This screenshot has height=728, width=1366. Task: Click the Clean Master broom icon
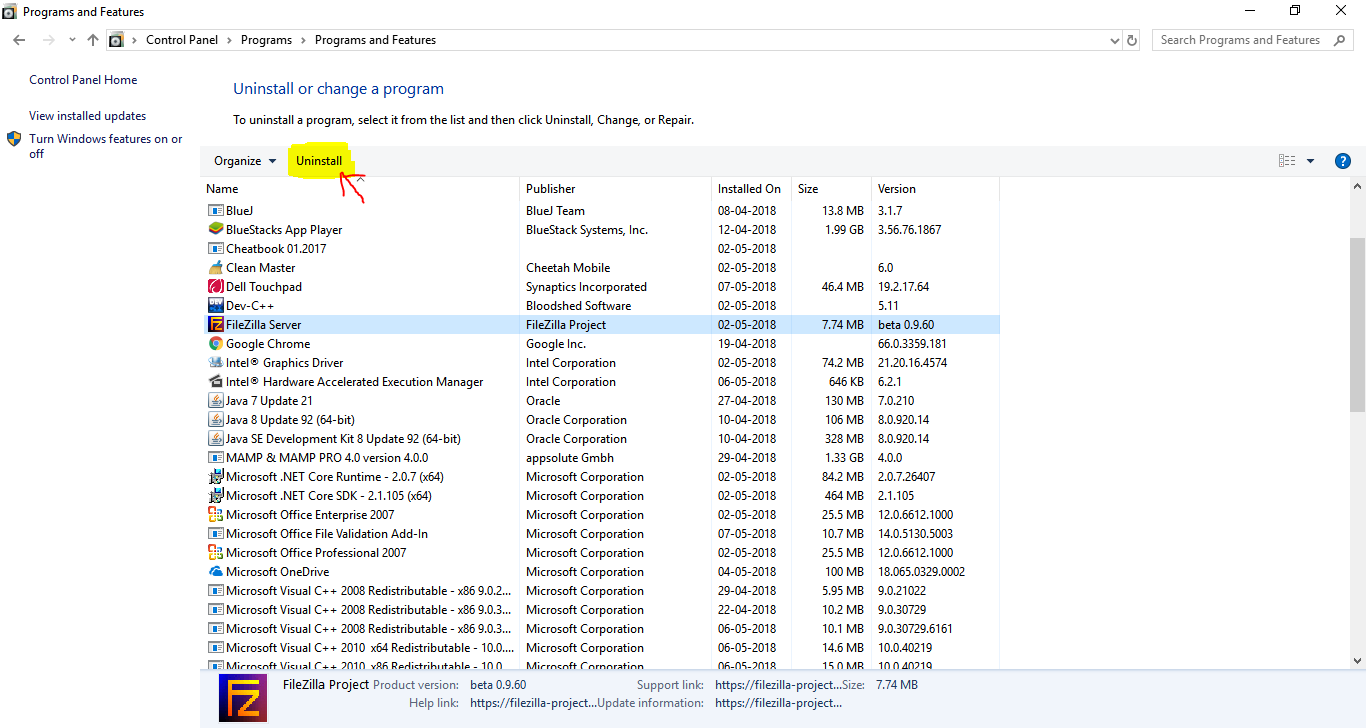215,268
